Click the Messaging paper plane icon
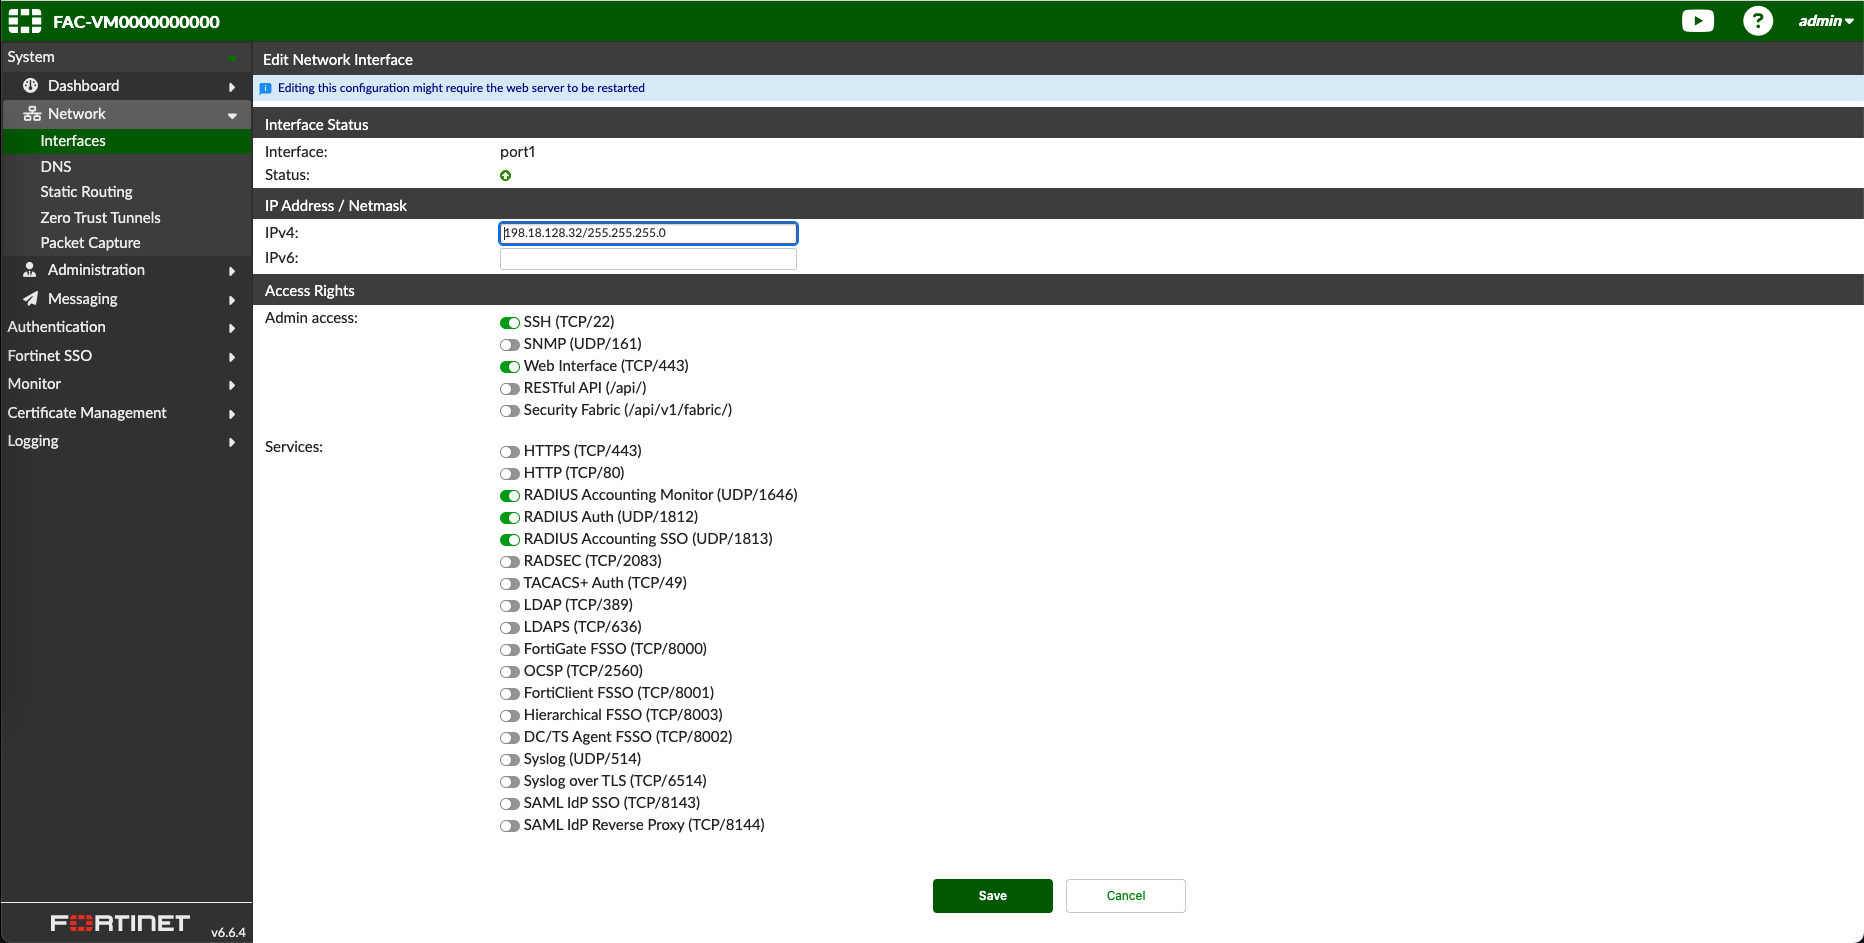 [x=31, y=299]
